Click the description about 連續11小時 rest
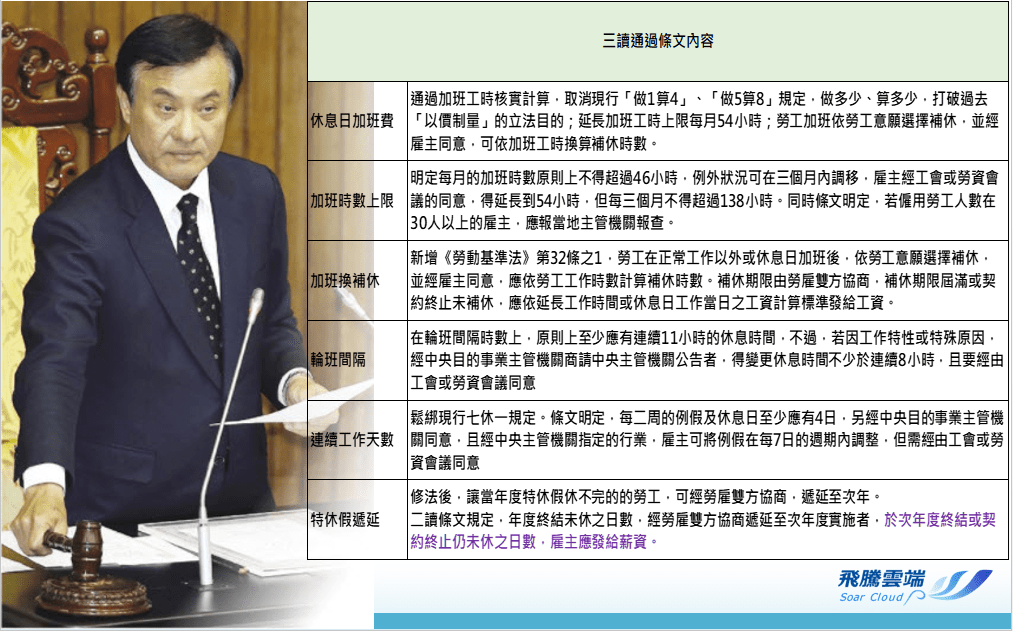Screen dimensions: 1013x631 [x=707, y=360]
